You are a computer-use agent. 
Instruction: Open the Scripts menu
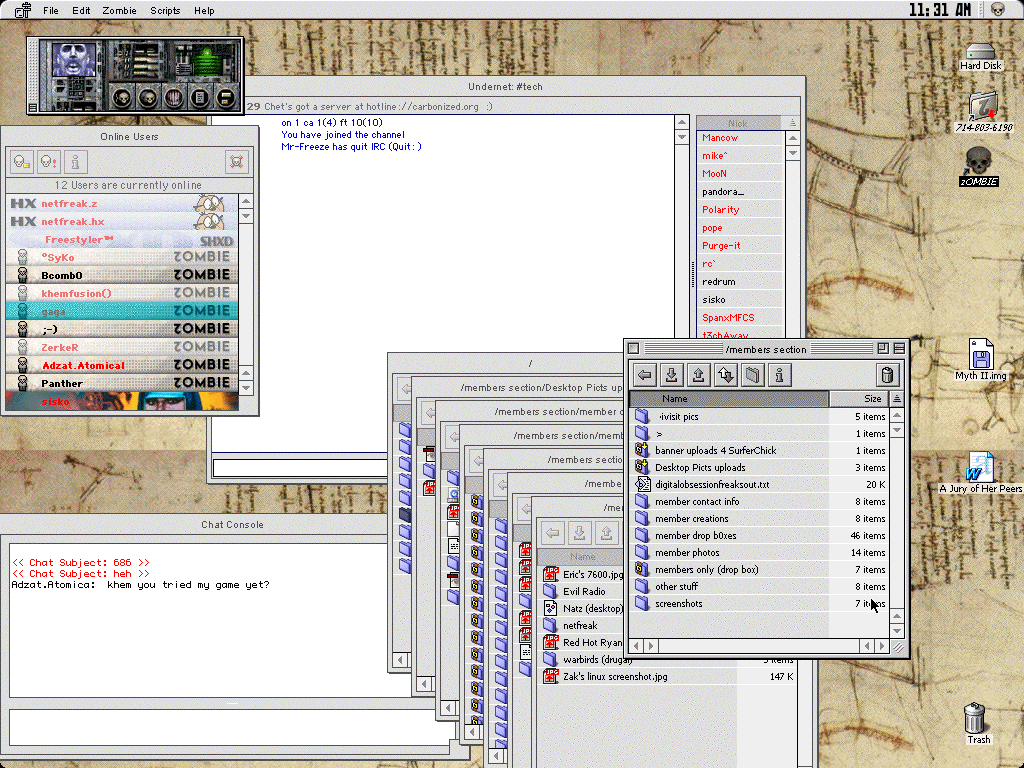click(165, 10)
